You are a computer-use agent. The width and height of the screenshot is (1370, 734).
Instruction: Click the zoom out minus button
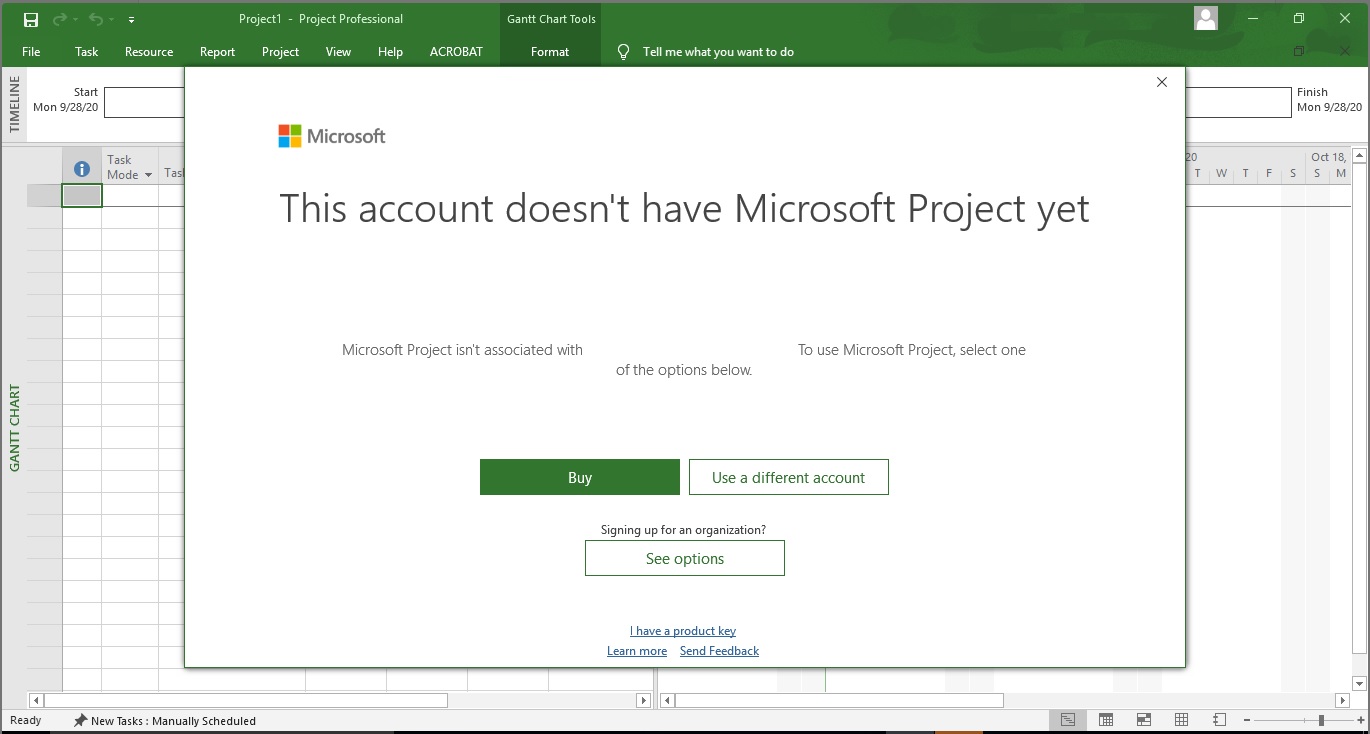1246,720
